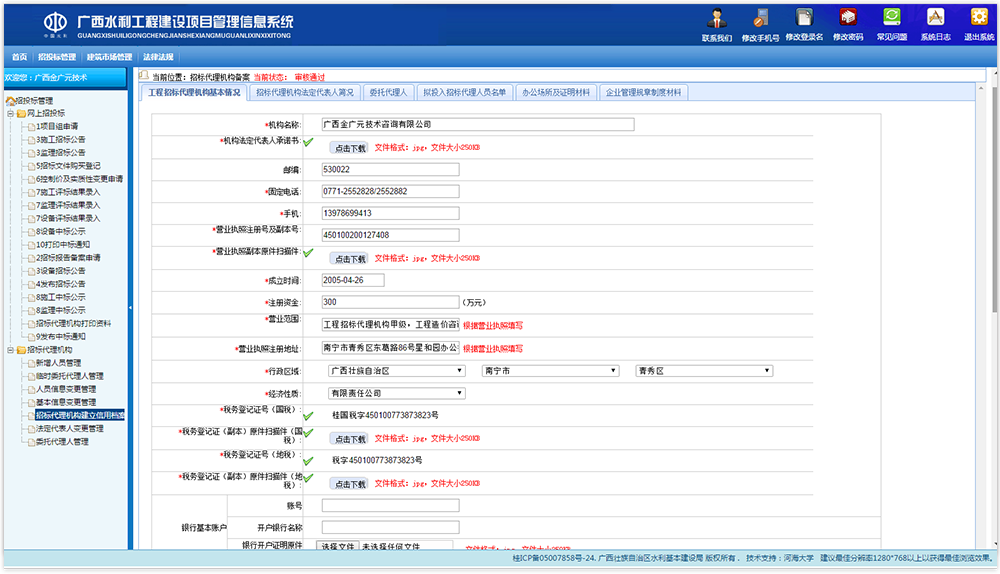Click the empty 账号 bank account field
The image size is (1000, 574).
click(390, 506)
